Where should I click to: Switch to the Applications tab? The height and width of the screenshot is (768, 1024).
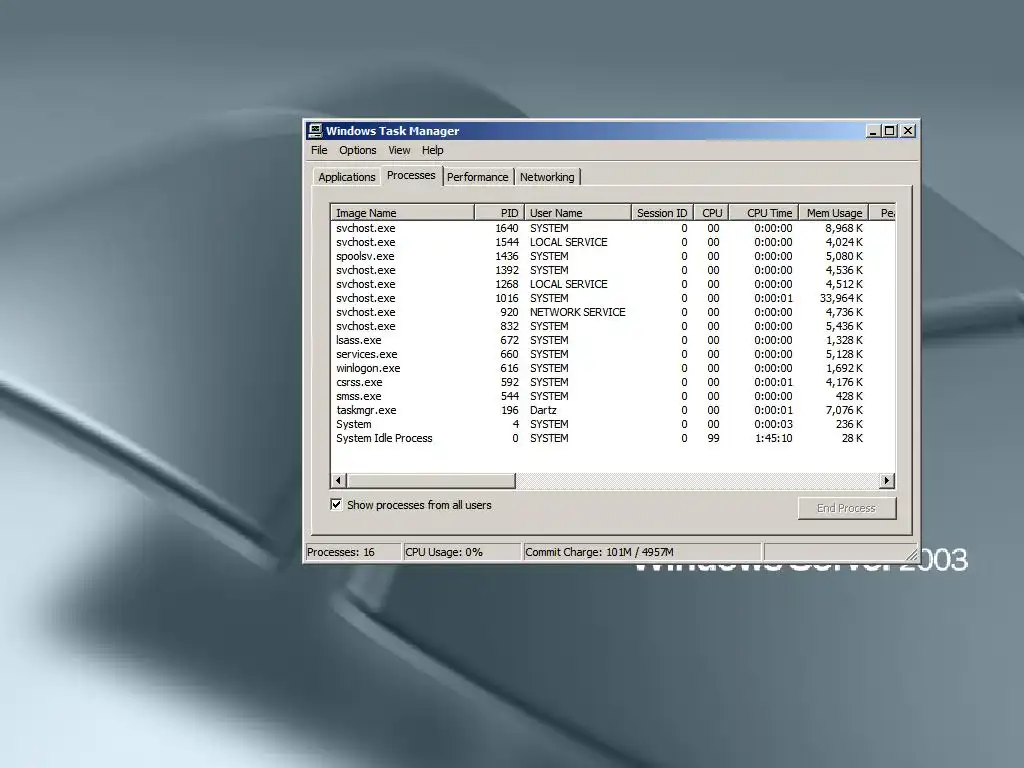pyautogui.click(x=347, y=177)
